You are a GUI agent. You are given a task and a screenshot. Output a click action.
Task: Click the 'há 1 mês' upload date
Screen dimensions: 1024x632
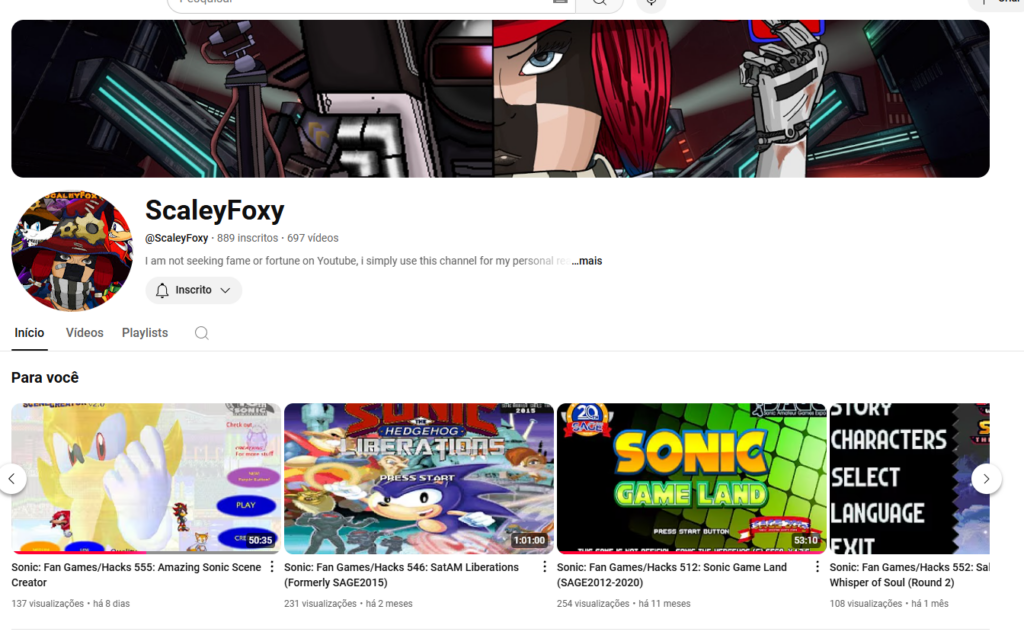pos(930,604)
